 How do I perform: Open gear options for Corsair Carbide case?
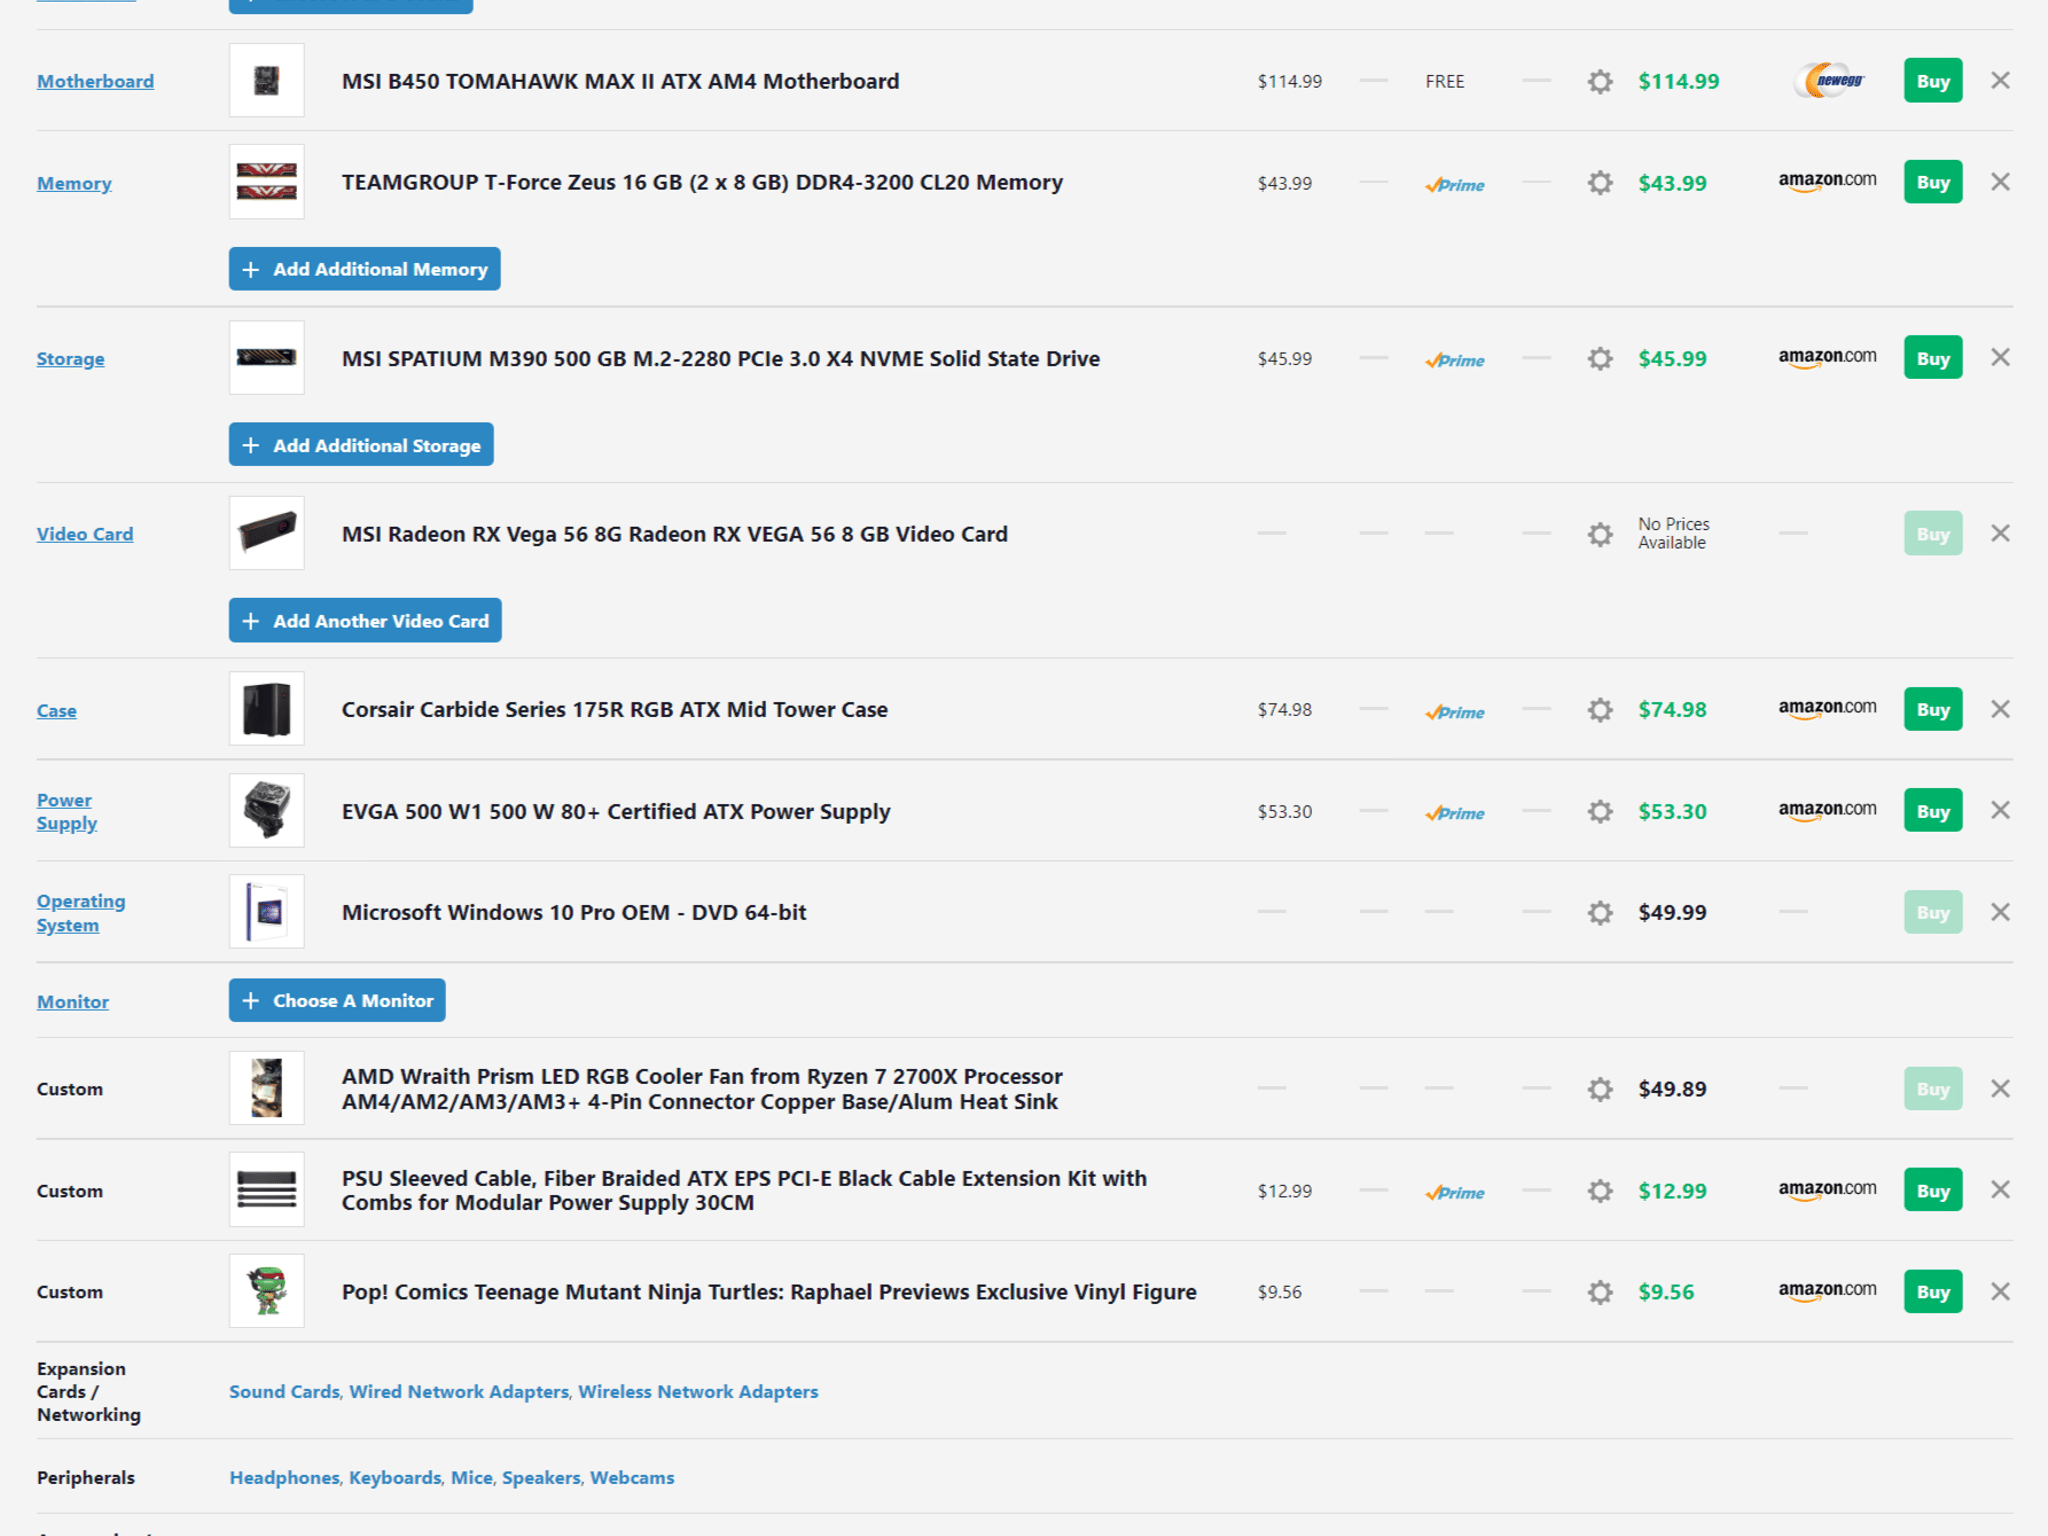[x=1600, y=710]
